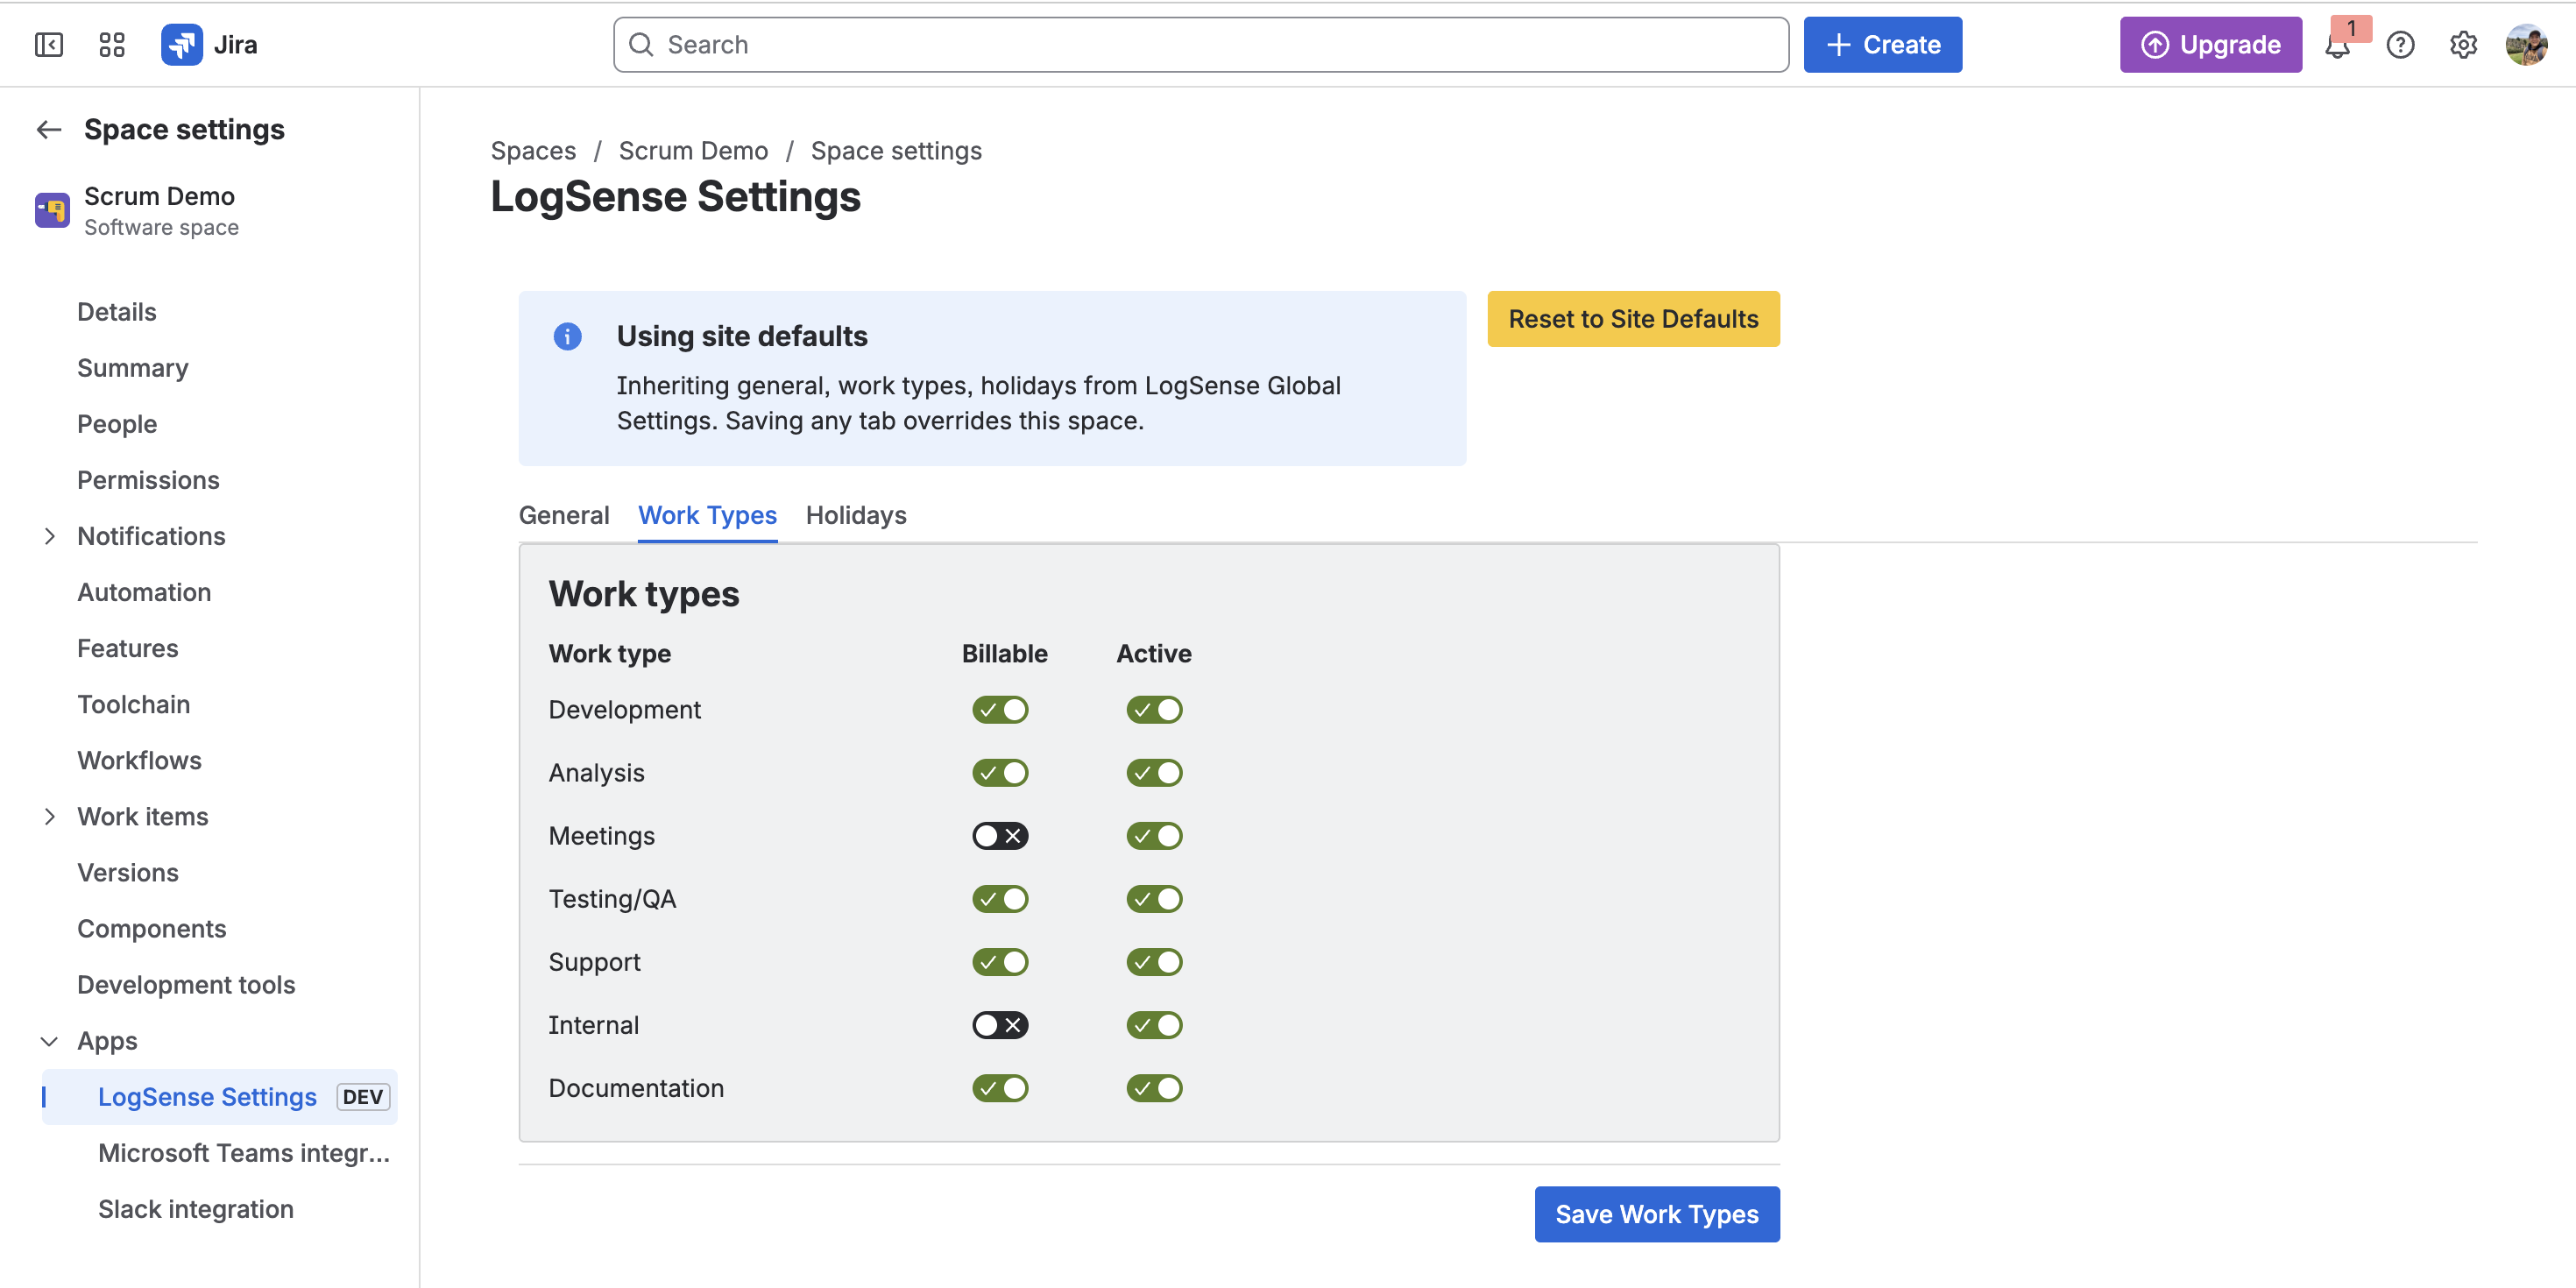
Task: Toggle Billable for Documentation
Action: [x=1000, y=1087]
